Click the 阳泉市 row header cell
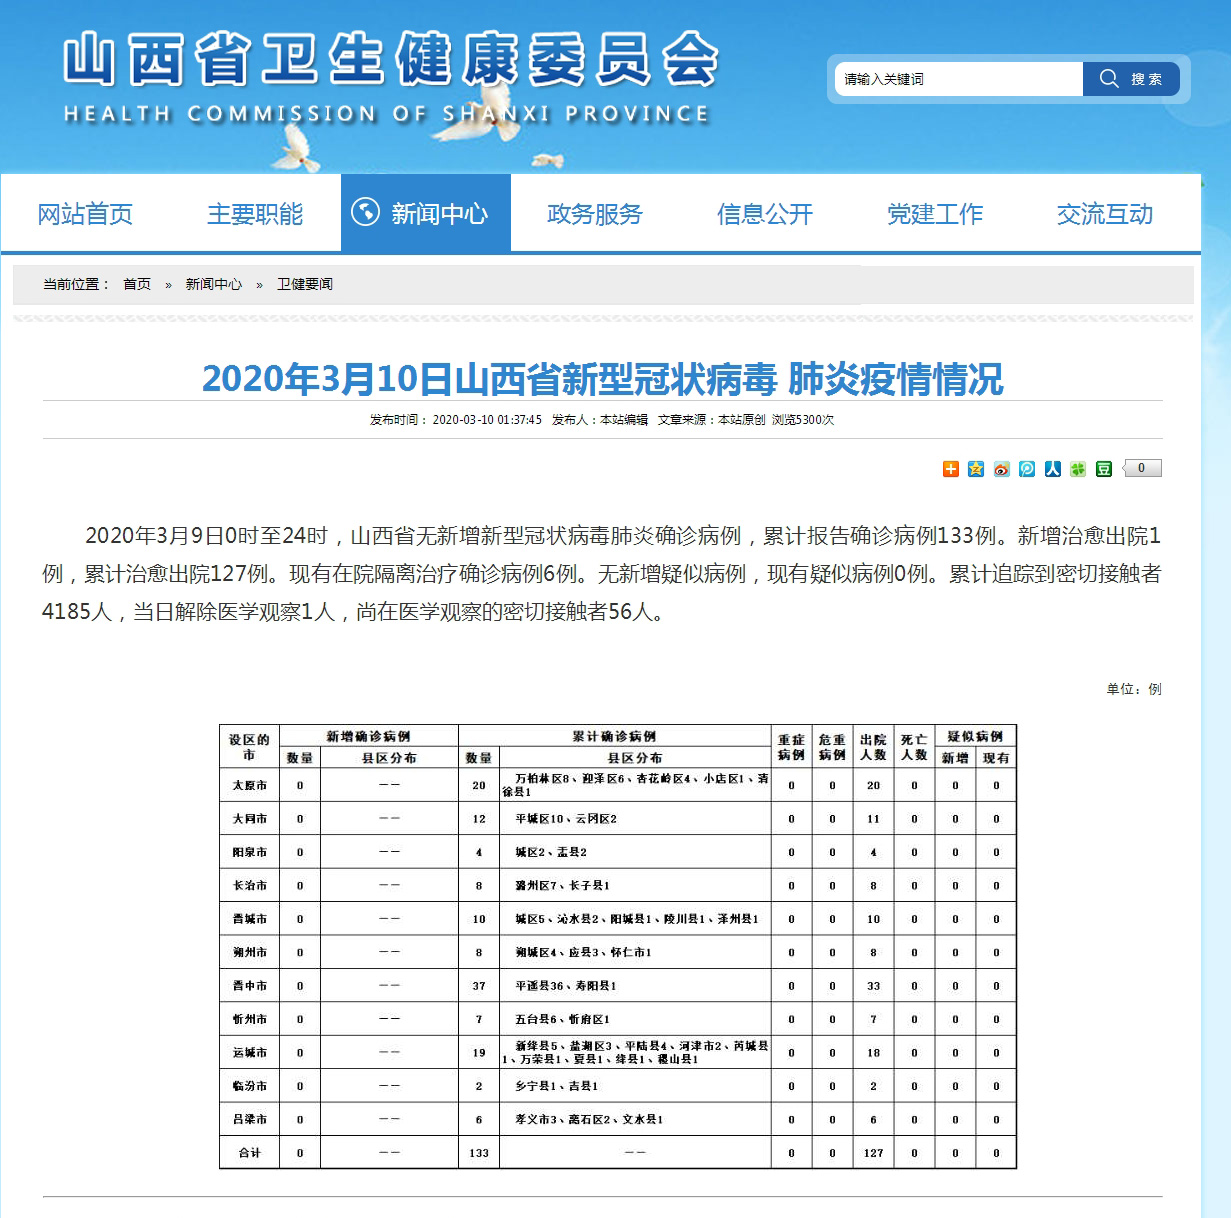The image size is (1231, 1218). [x=250, y=852]
